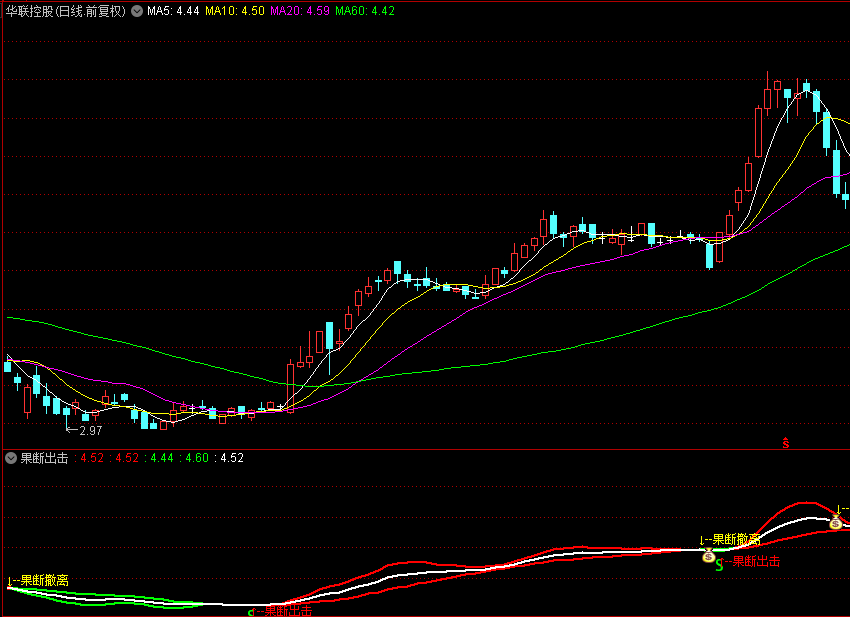Image resolution: width=850 pixels, height=617 pixels.
Task: Click the green 4.60 indicator value
Action: (197, 458)
